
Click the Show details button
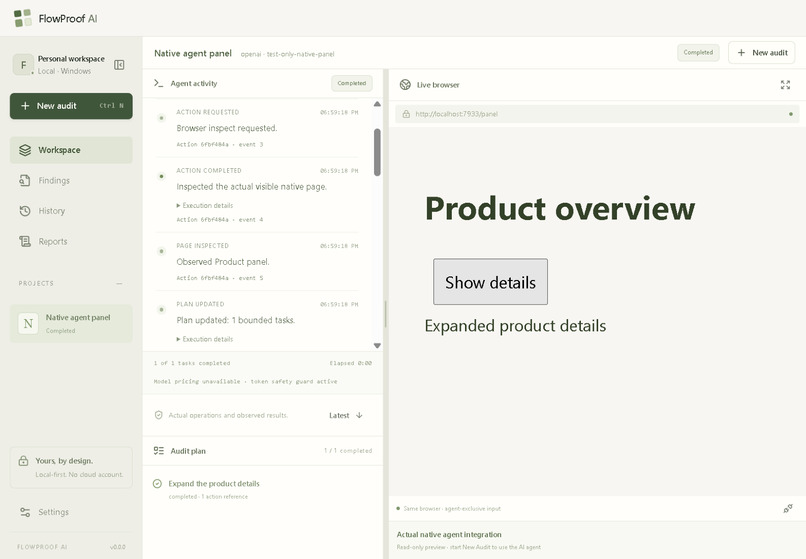[490, 282]
